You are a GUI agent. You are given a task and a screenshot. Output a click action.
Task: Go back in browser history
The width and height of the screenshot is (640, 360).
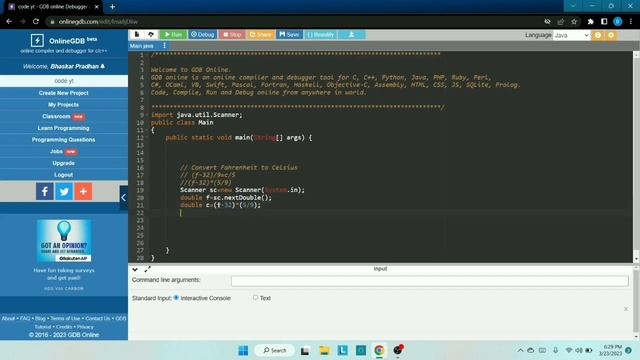tap(9, 21)
